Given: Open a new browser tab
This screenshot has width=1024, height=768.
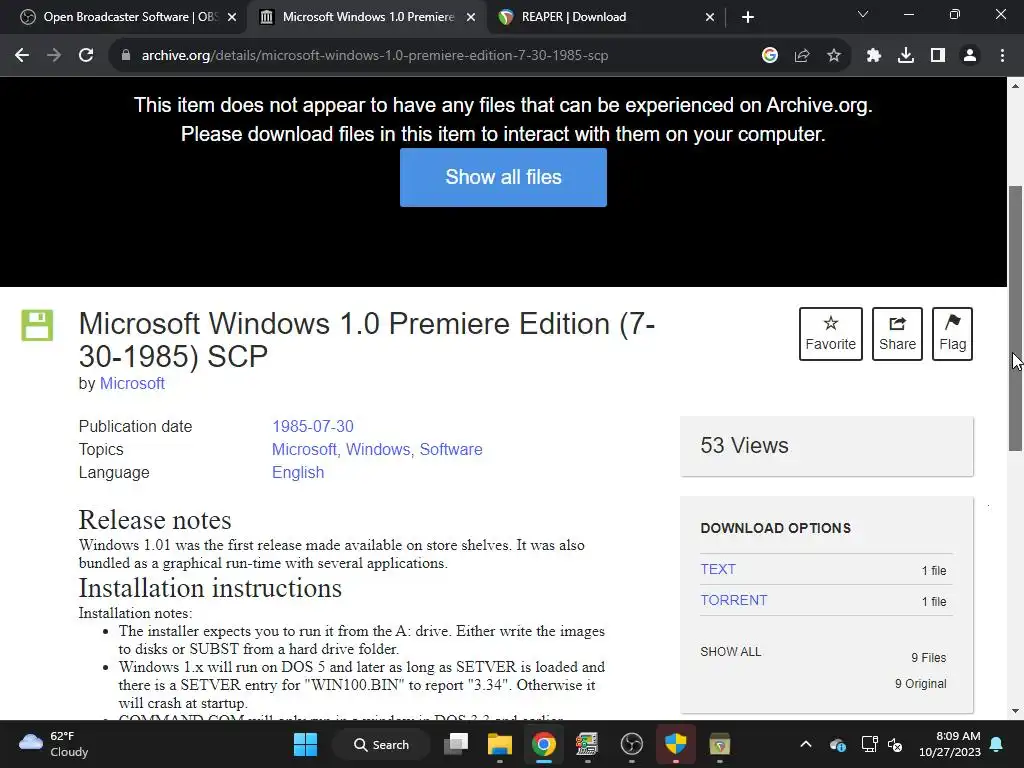Looking at the screenshot, I should coord(748,17).
